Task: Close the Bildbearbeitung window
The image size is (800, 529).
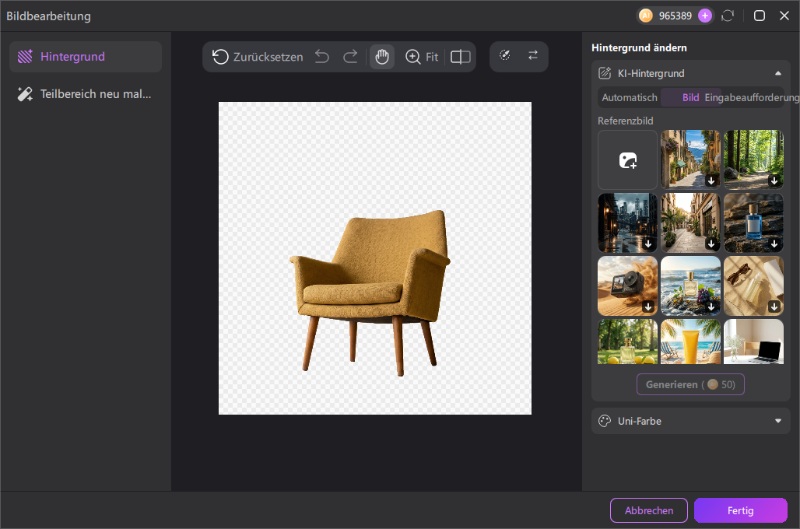Action: coord(784,16)
